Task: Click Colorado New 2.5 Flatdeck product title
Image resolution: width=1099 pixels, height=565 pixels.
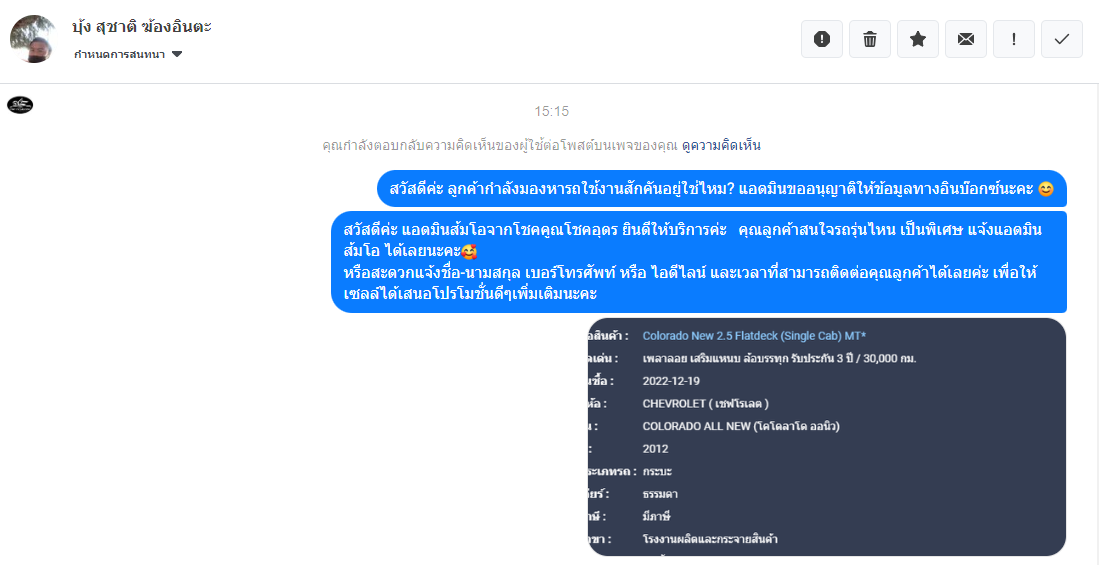Action: tap(754, 336)
